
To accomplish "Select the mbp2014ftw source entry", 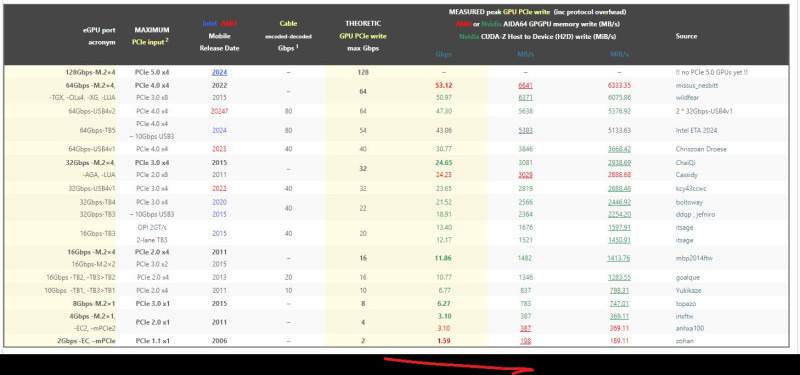I will point(693,259).
